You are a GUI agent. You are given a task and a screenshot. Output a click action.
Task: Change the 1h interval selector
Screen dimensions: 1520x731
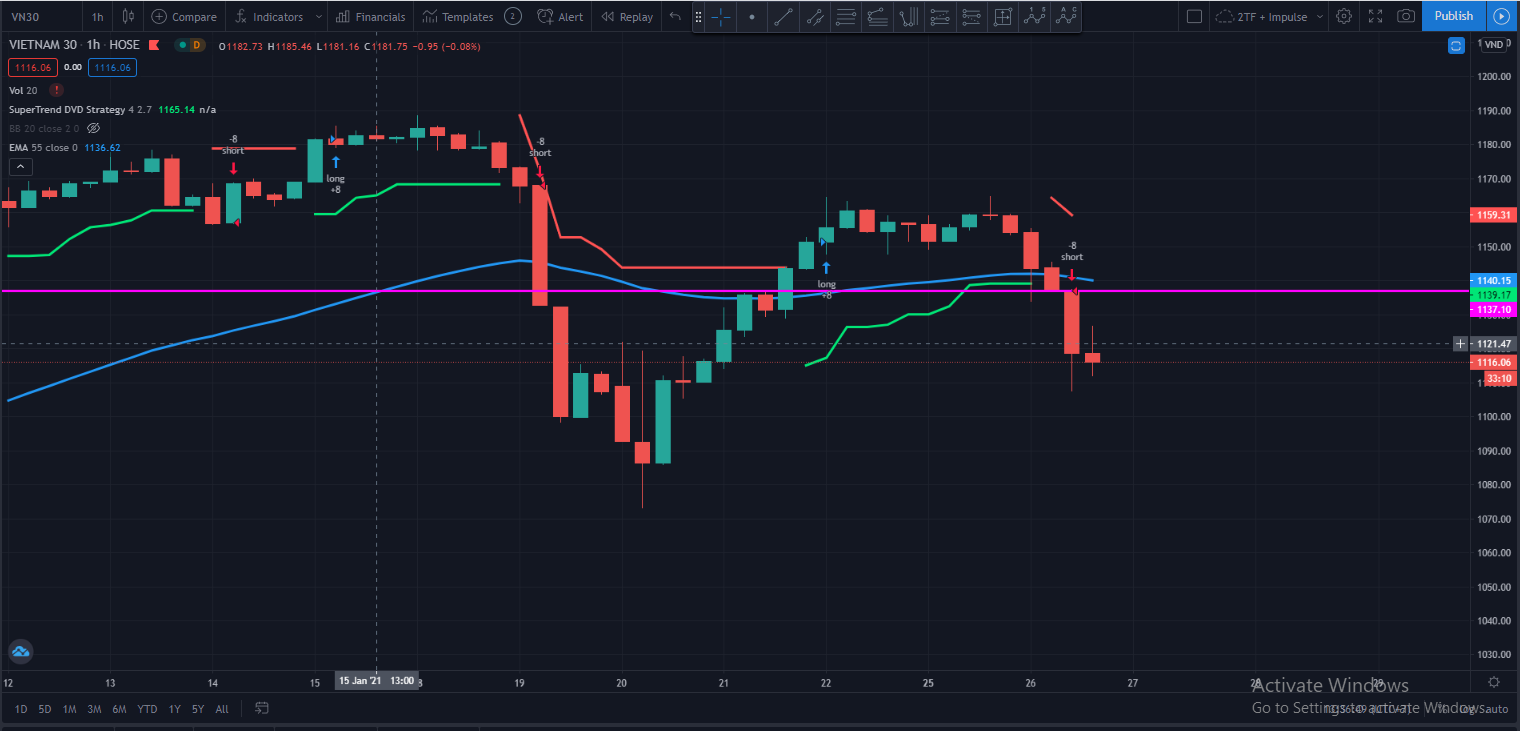click(97, 16)
